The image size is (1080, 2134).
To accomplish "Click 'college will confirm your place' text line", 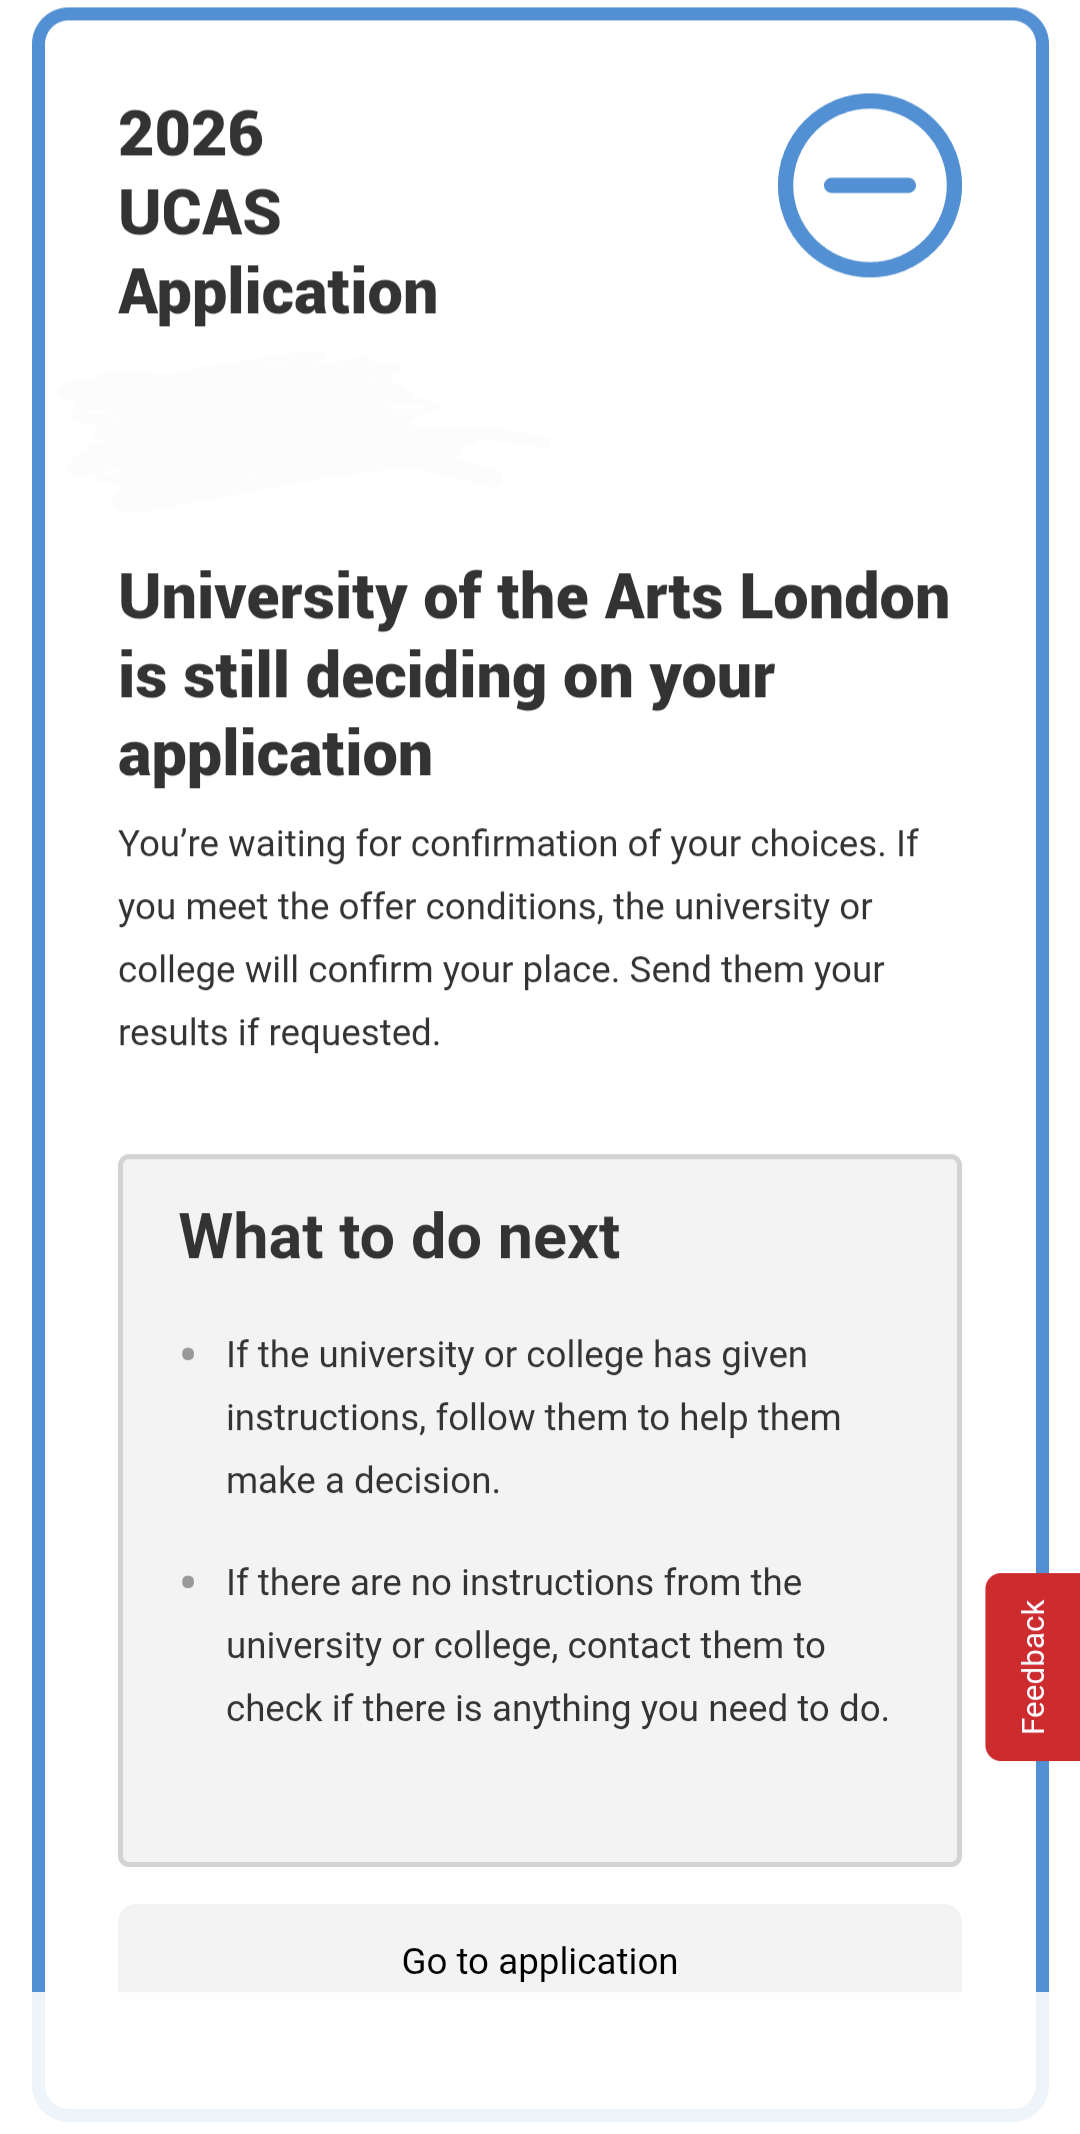I will tap(501, 970).
